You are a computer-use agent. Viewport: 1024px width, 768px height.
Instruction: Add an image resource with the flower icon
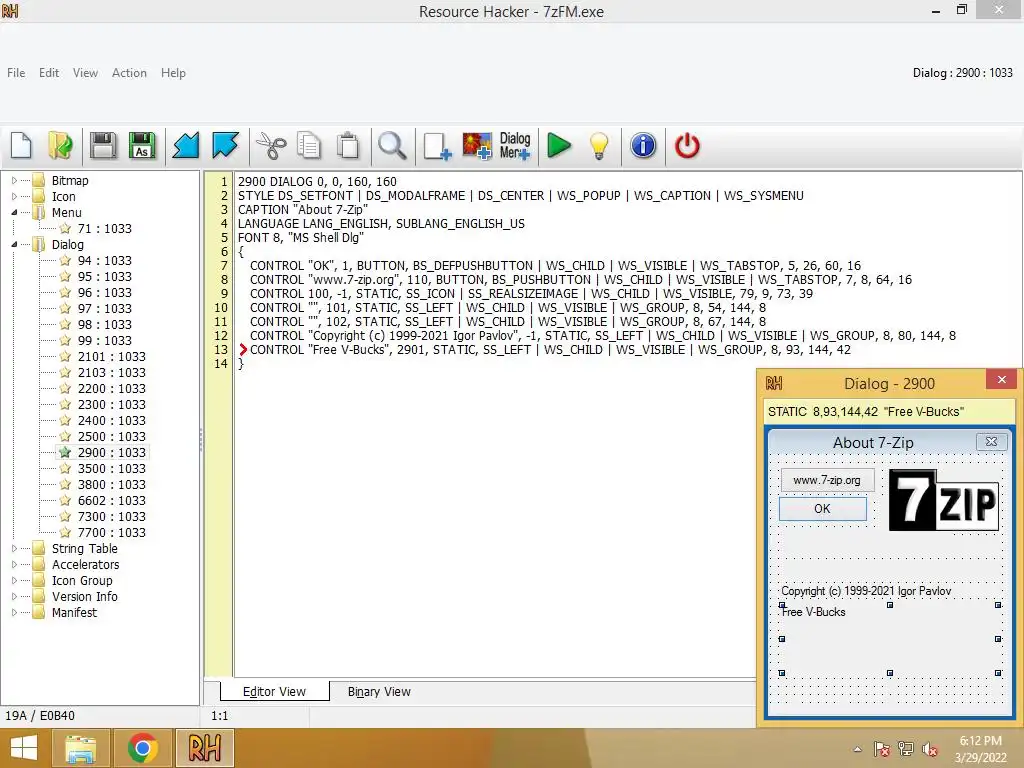pyautogui.click(x=477, y=145)
